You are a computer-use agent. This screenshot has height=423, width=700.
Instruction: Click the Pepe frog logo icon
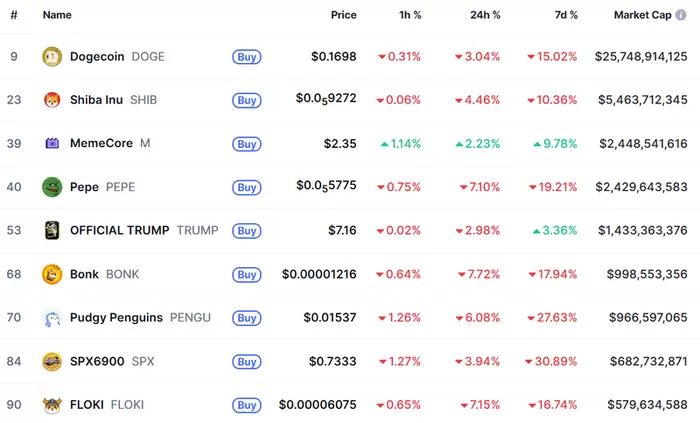coord(52,187)
